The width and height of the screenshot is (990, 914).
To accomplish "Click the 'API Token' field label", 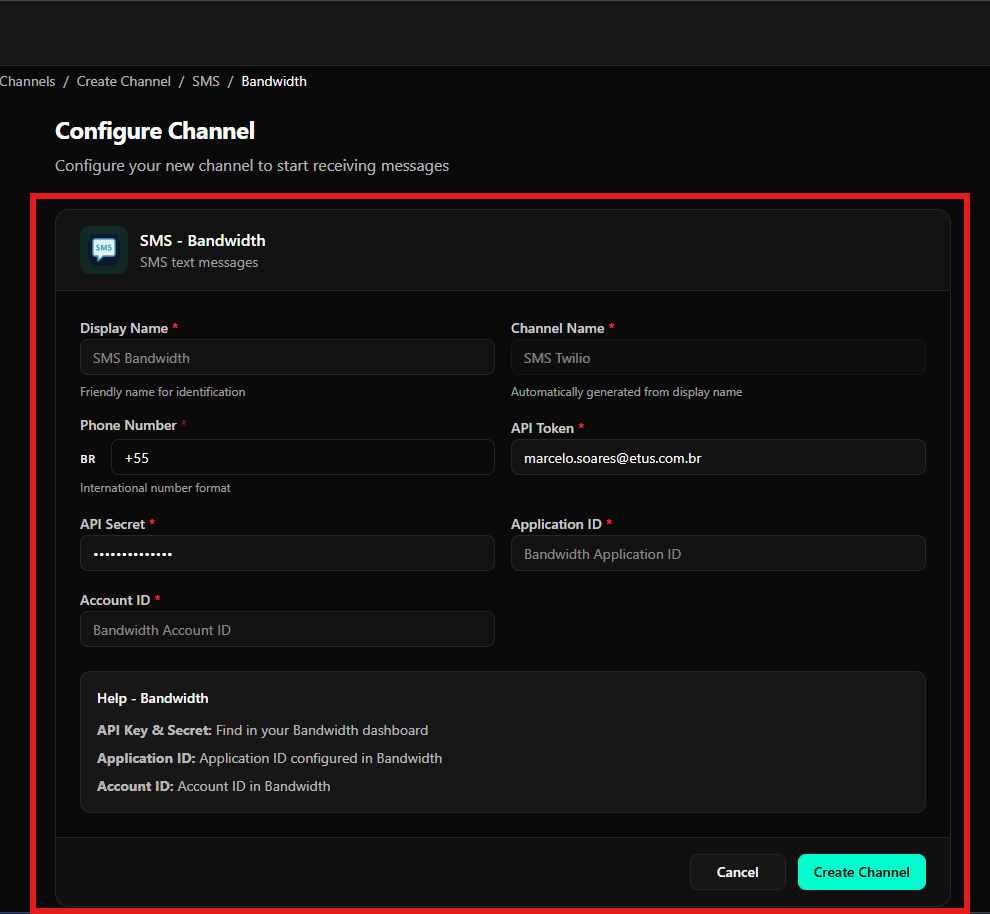I will (x=542, y=428).
